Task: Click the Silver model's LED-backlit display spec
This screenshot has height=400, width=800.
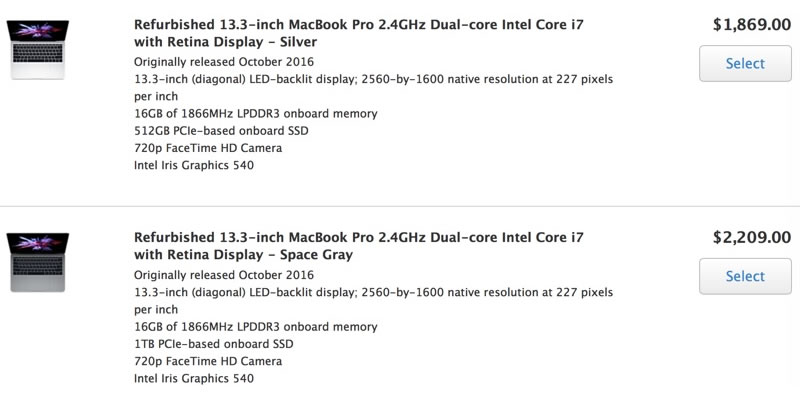Action: (373, 79)
